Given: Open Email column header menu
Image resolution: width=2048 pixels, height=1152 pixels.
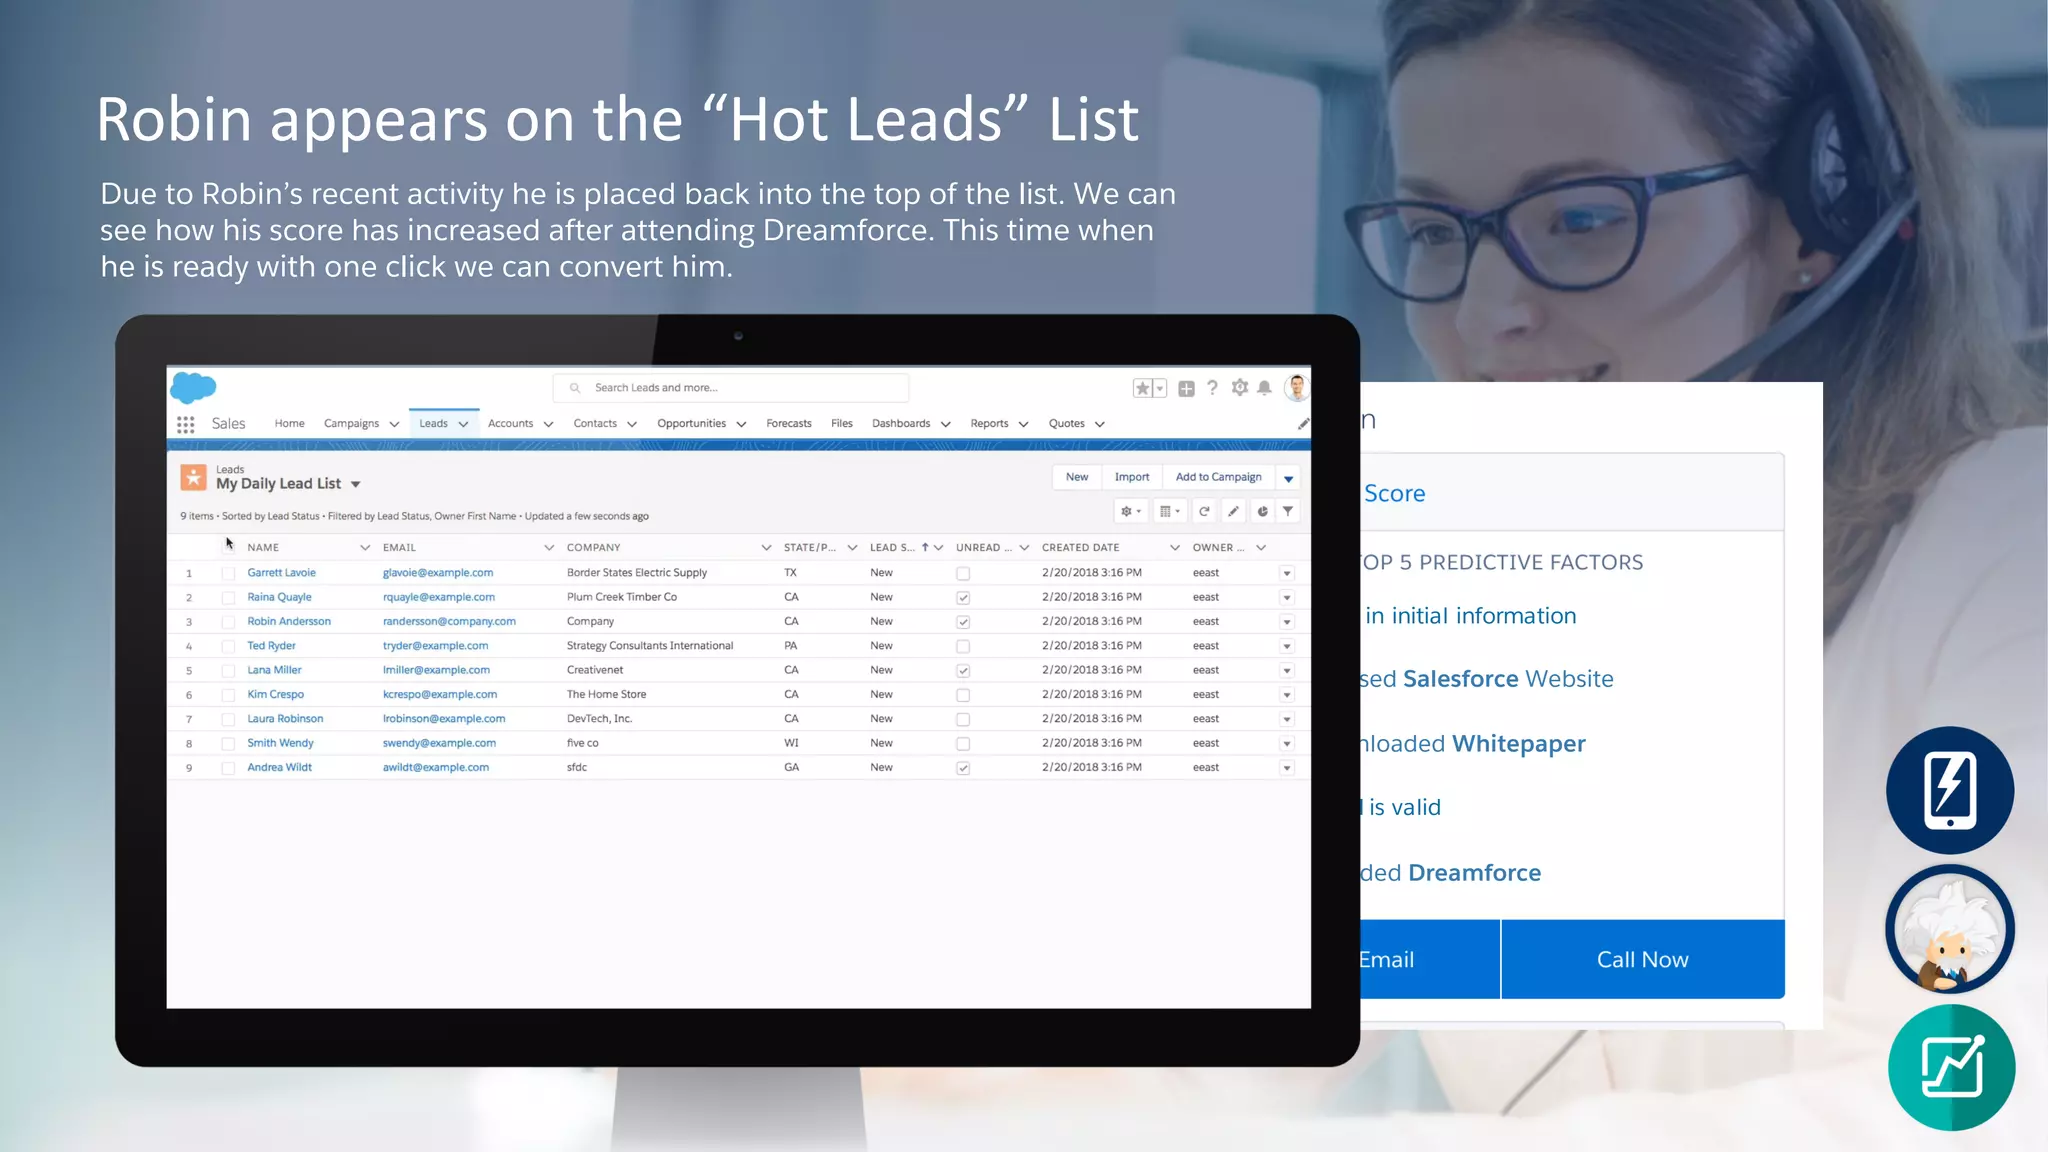Looking at the screenshot, I should point(549,547).
